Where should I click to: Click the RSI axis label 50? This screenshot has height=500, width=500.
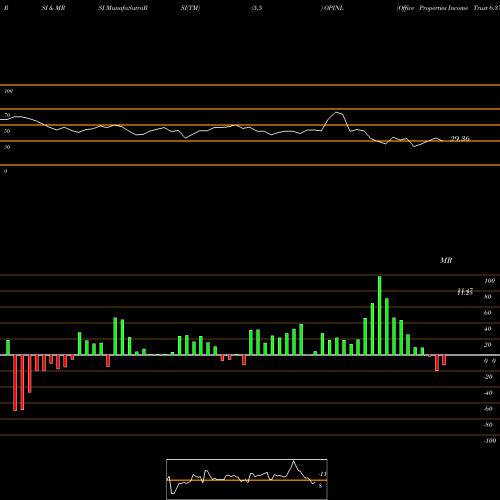(7, 131)
